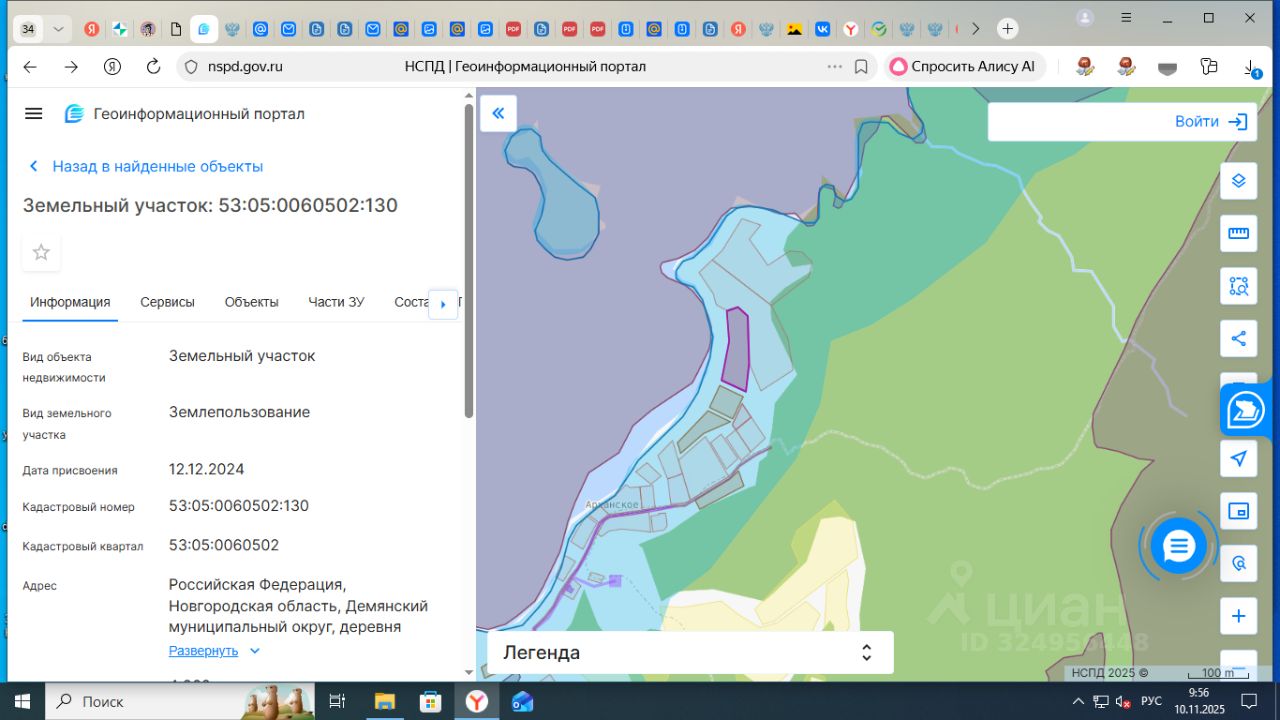Open Windows Start menu
The image size is (1280, 720).
pos(22,701)
